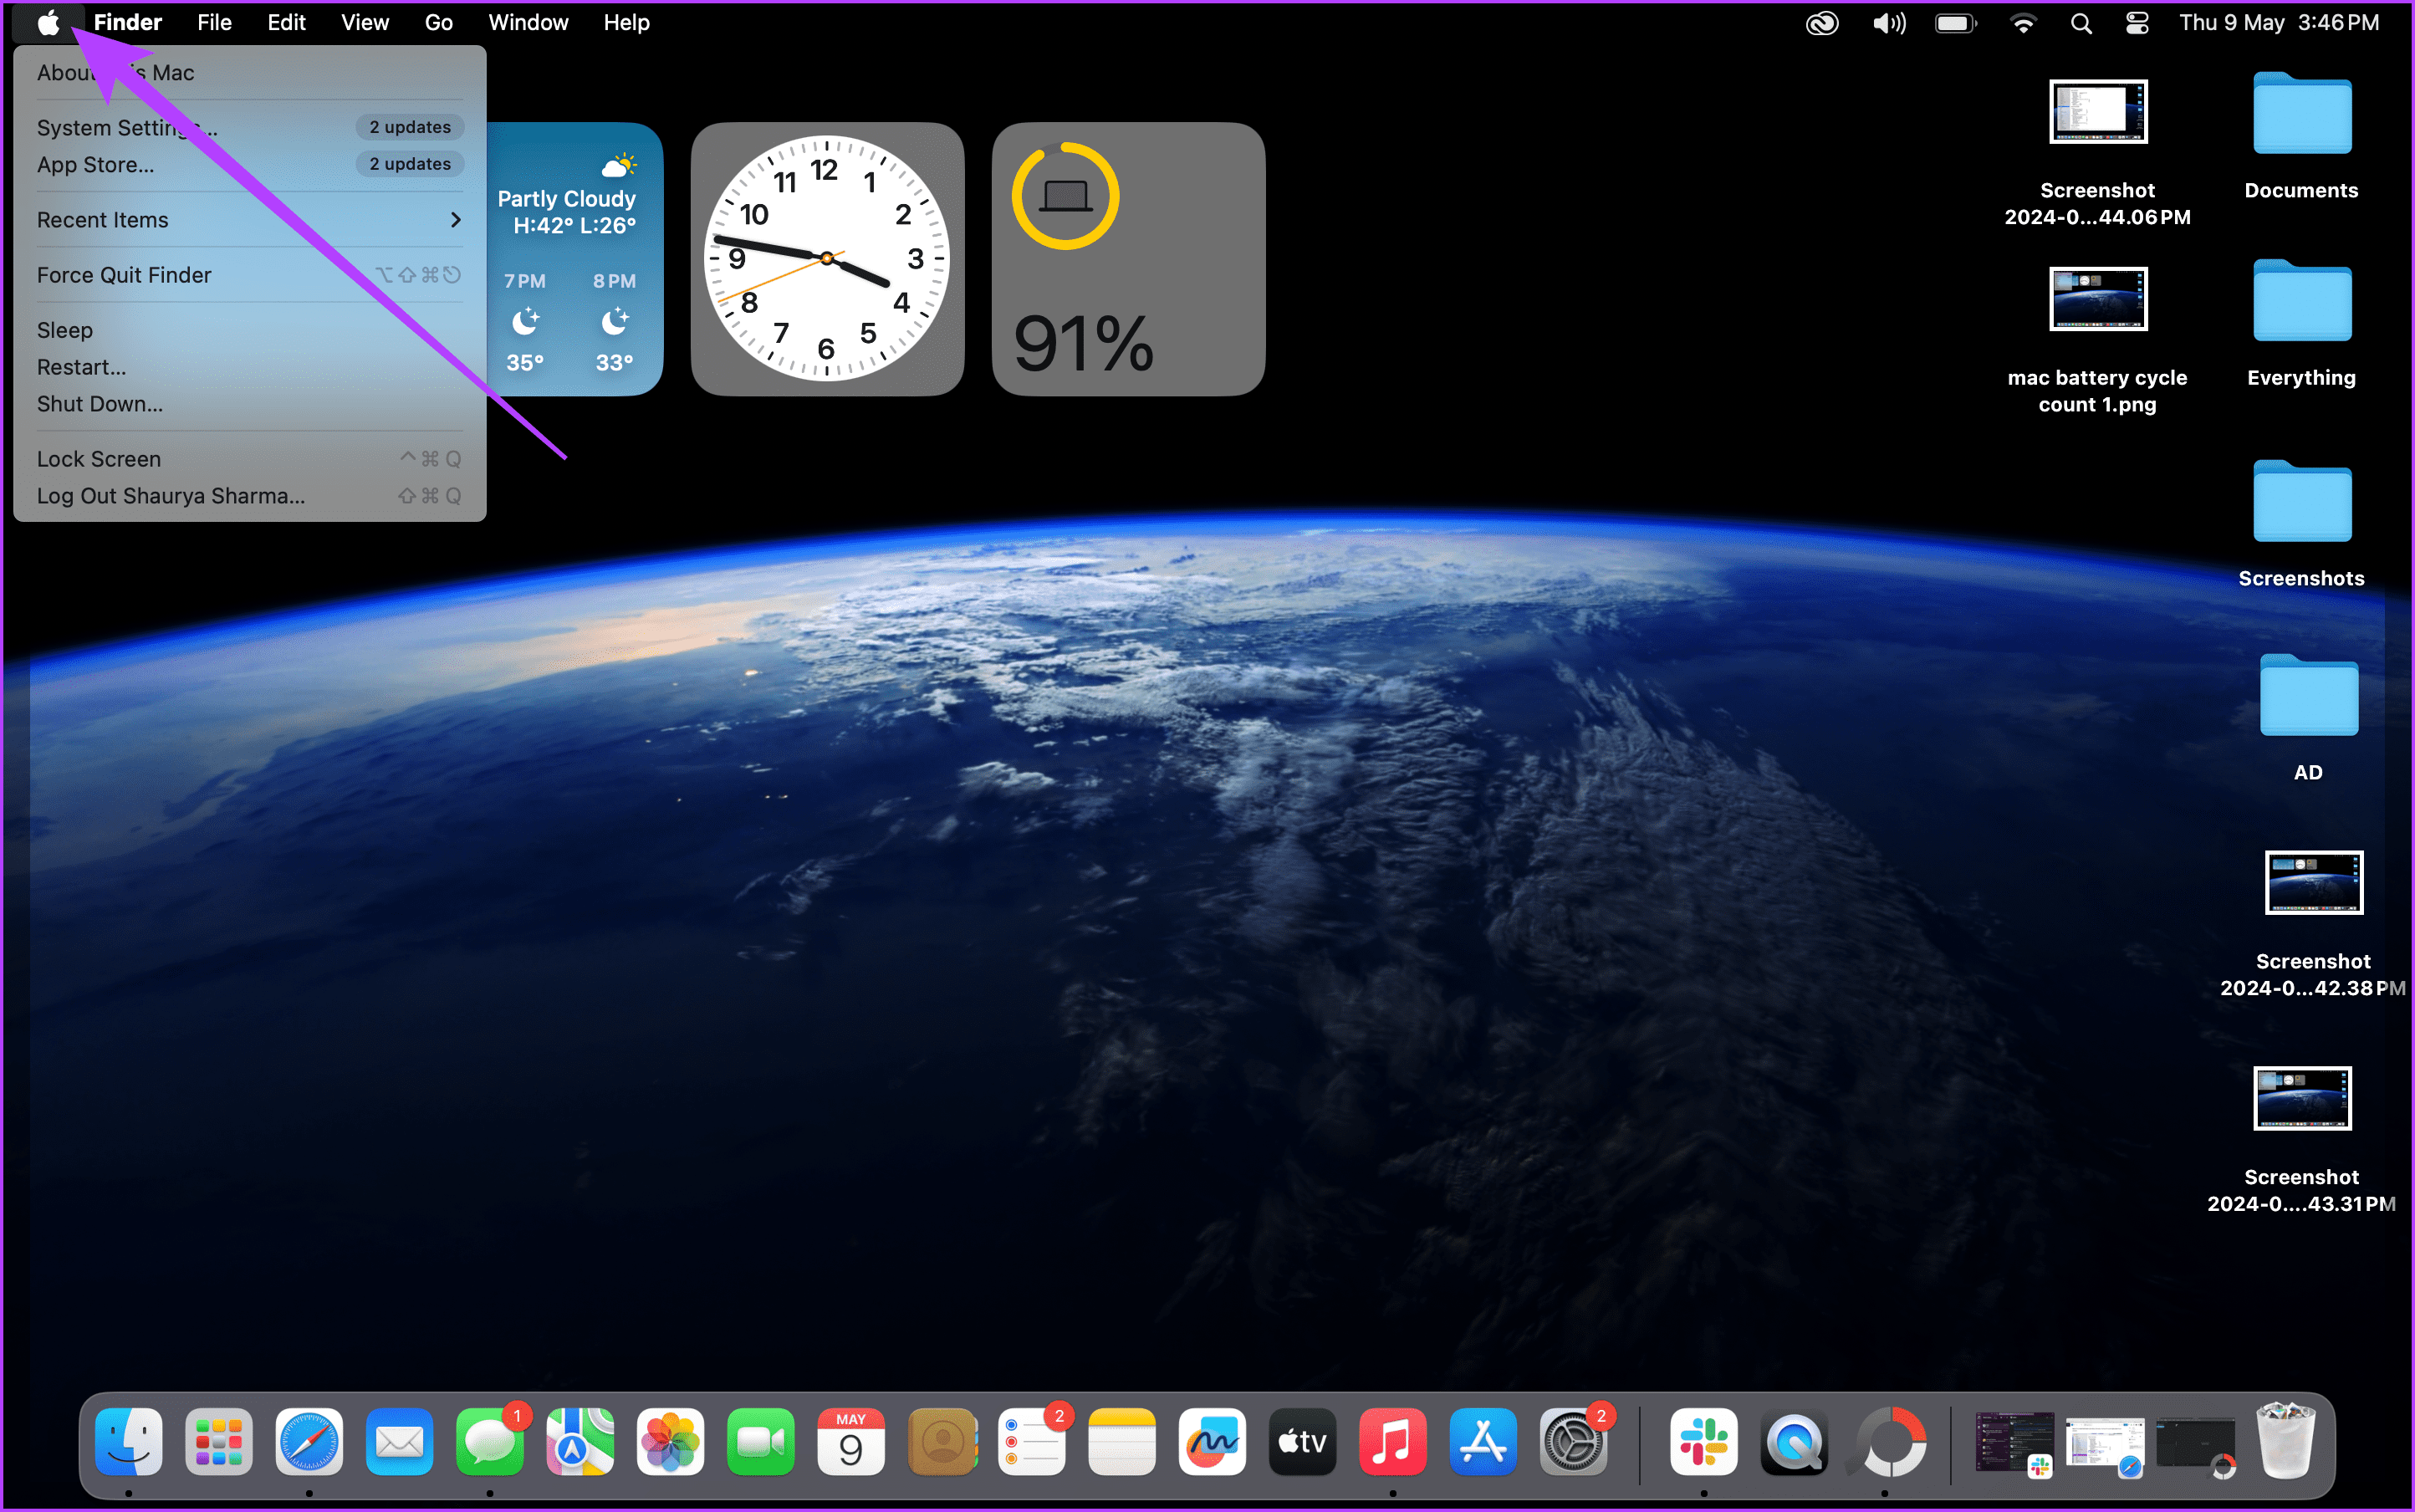Click the battery percentage icon in menu bar
The image size is (2415, 1512).
tap(1953, 23)
